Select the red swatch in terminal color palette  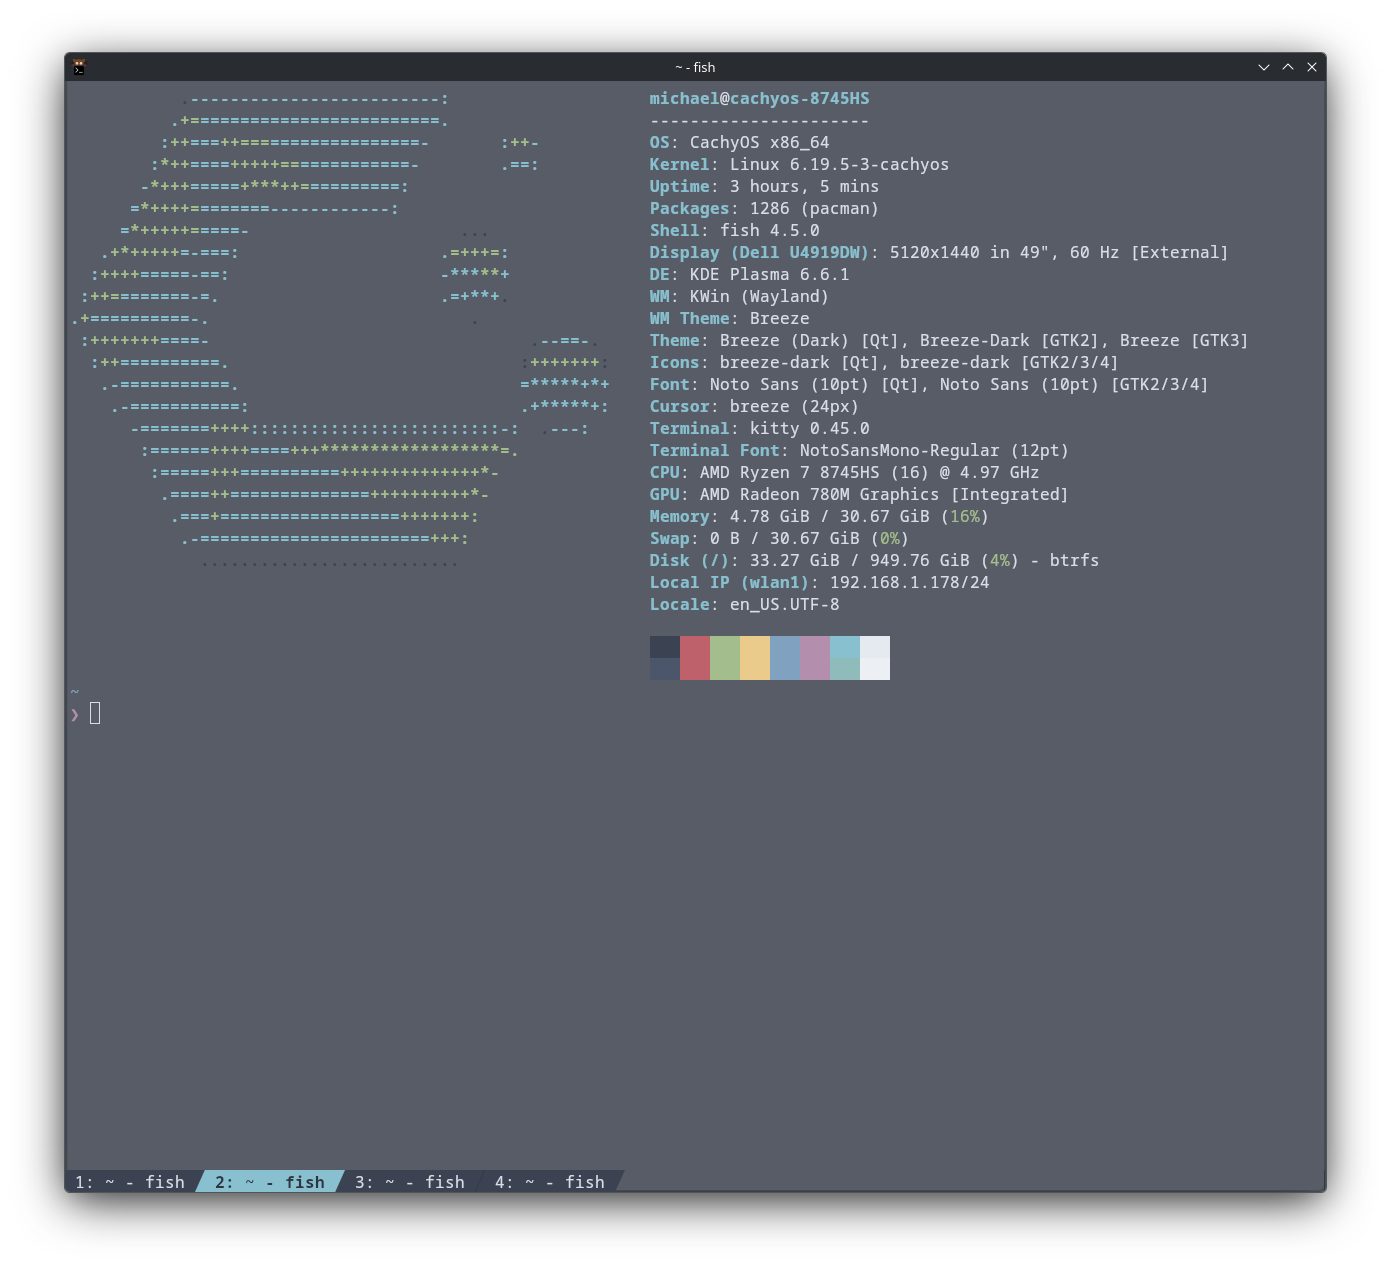(x=694, y=658)
